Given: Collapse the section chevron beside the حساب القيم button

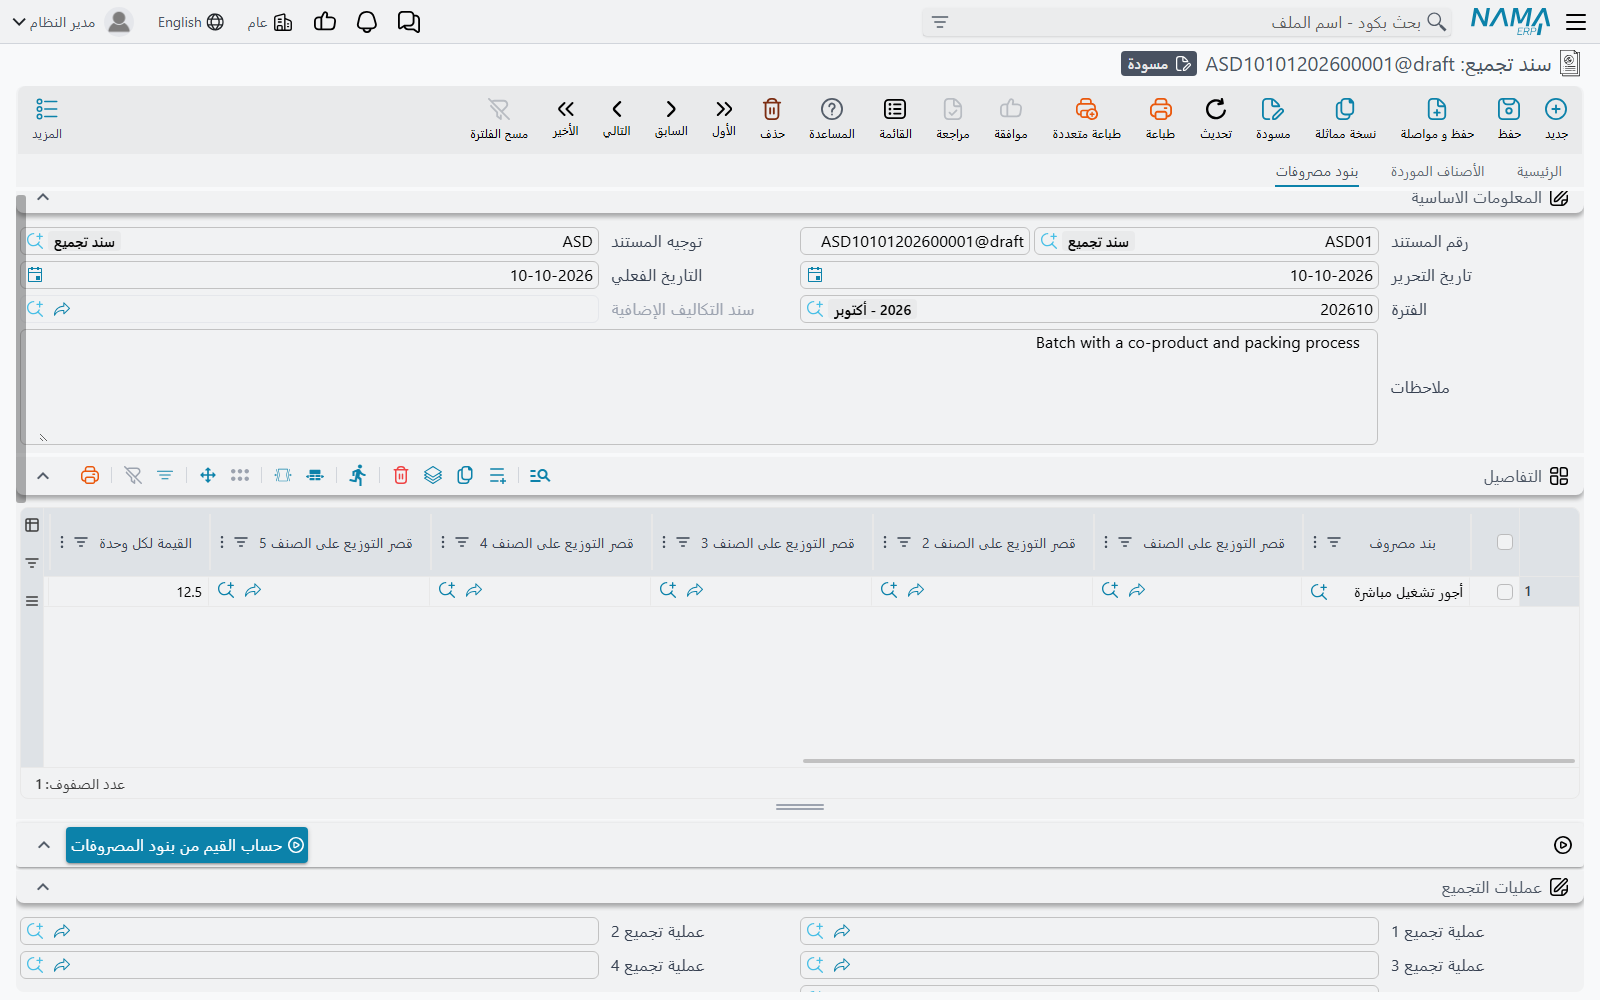Looking at the screenshot, I should [x=43, y=845].
